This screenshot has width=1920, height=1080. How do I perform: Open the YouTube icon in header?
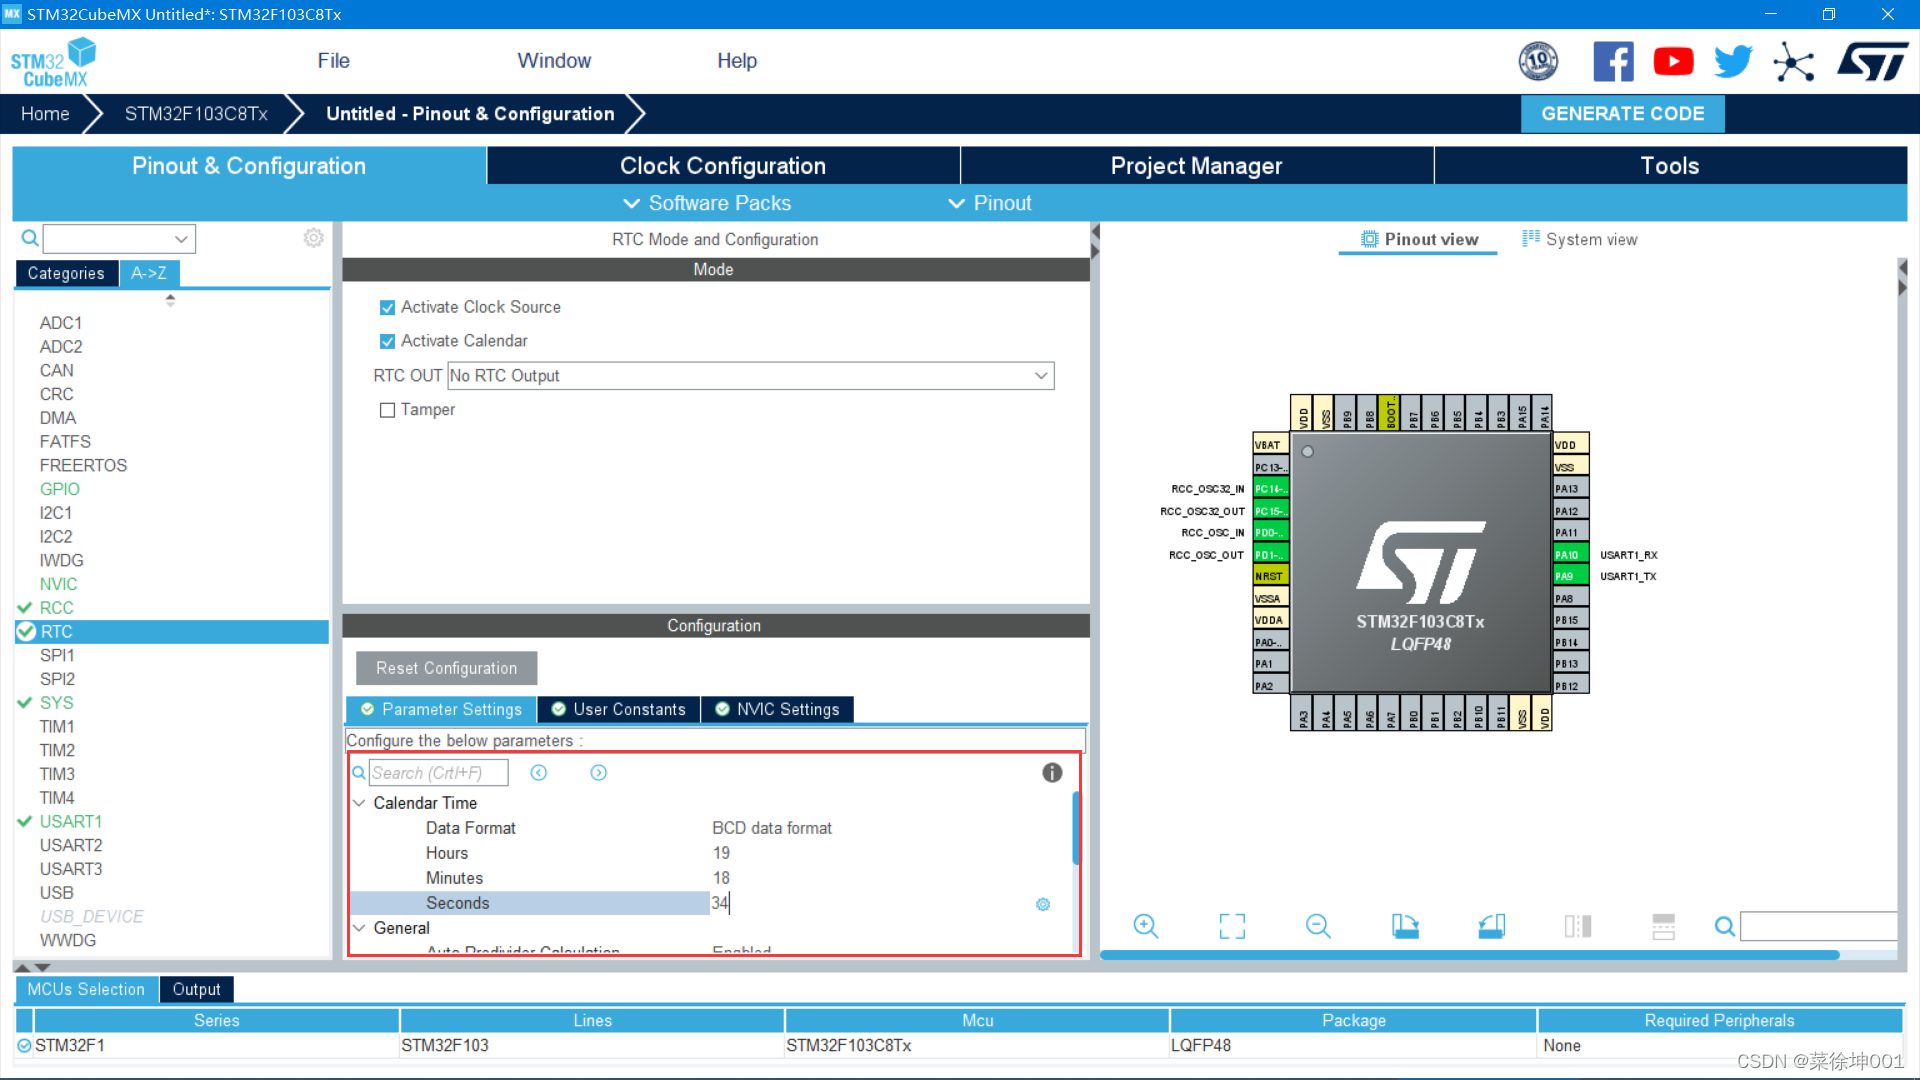click(x=1673, y=62)
